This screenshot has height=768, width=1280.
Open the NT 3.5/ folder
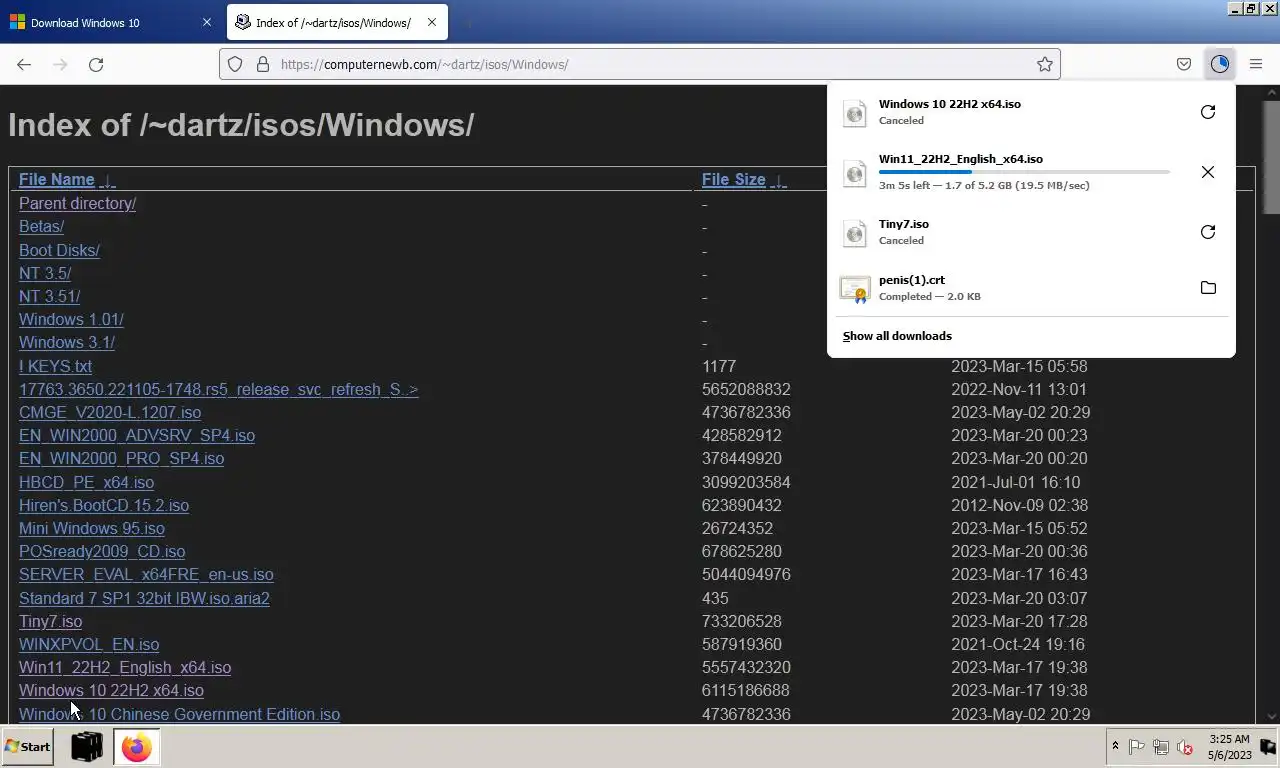tap(45, 273)
